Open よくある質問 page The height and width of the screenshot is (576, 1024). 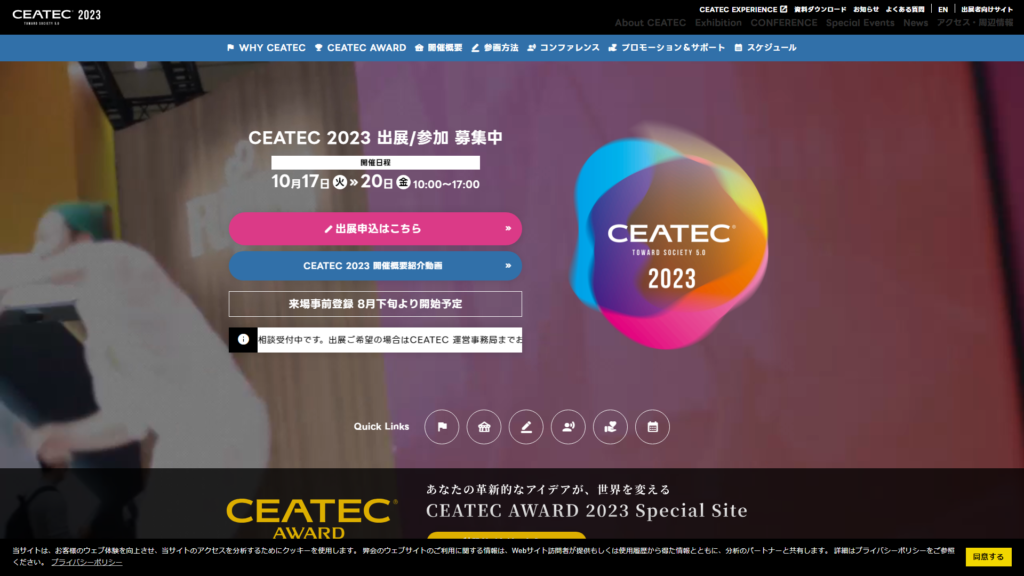point(905,9)
